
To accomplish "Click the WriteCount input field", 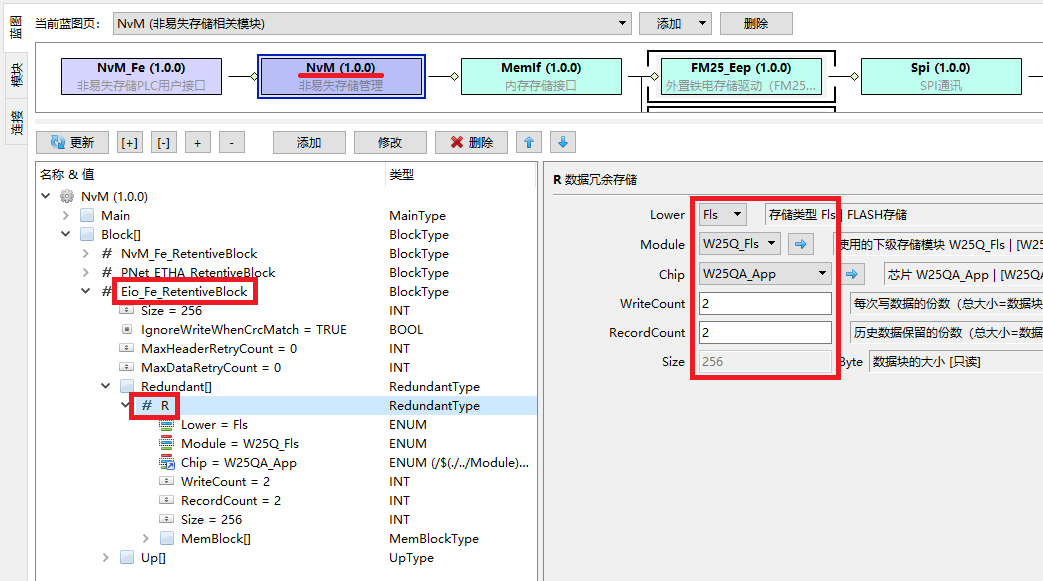I will pos(765,303).
